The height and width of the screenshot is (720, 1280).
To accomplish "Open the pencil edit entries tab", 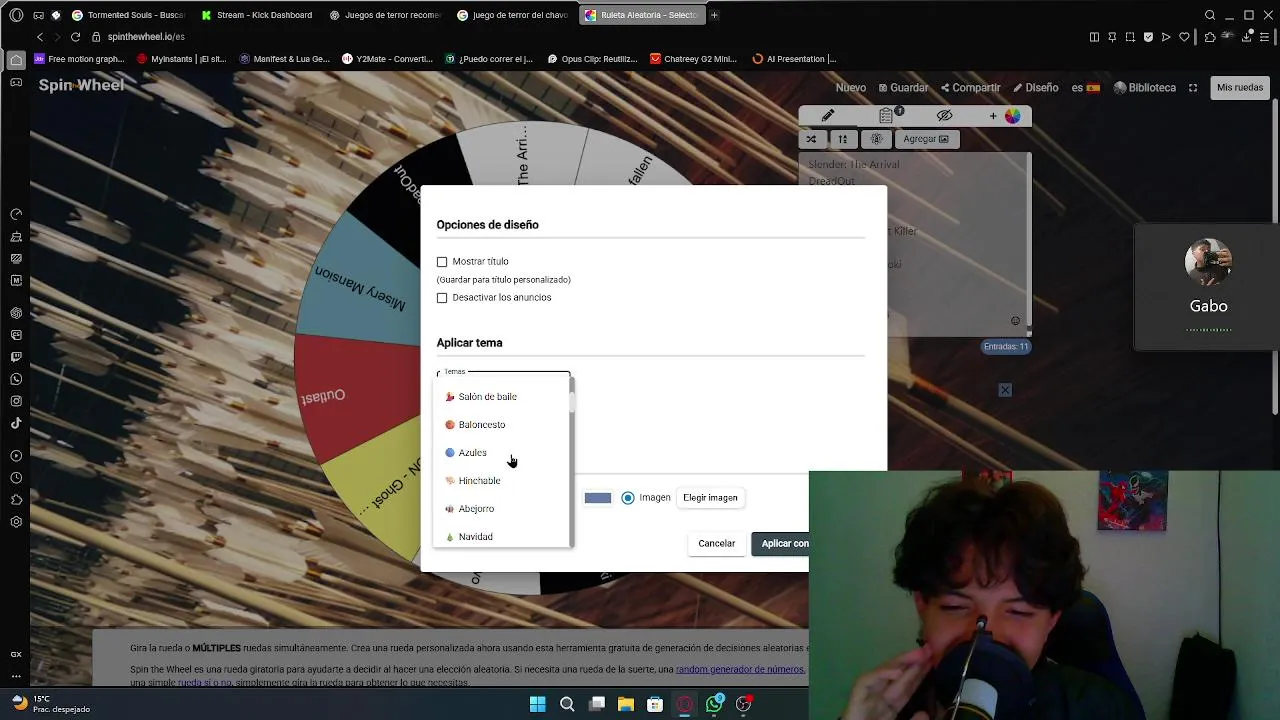I will (828, 116).
